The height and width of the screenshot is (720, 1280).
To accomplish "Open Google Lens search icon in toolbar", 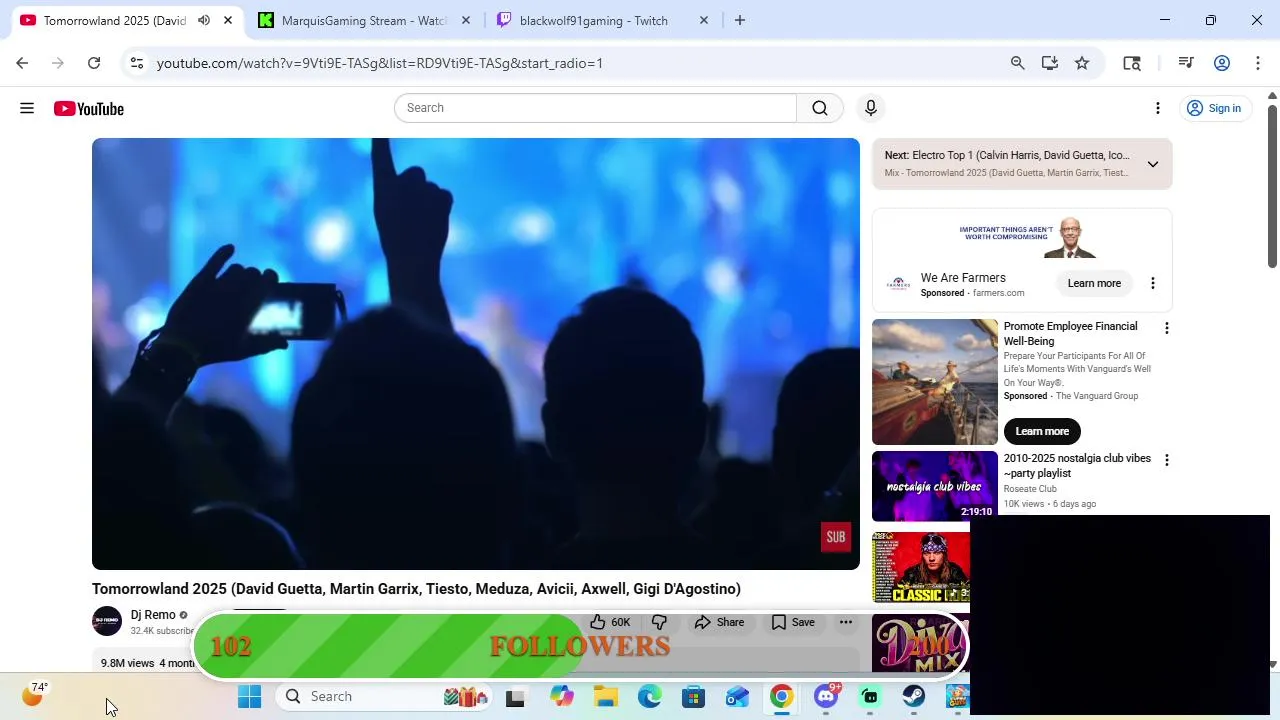I will point(1132,63).
